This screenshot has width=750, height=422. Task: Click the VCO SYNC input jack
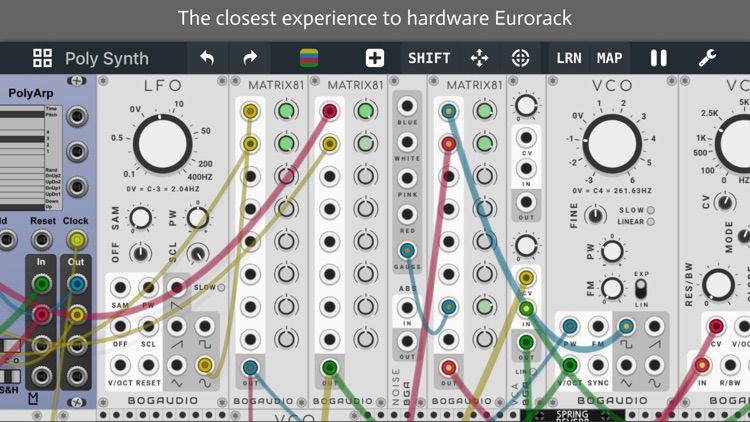tap(598, 365)
